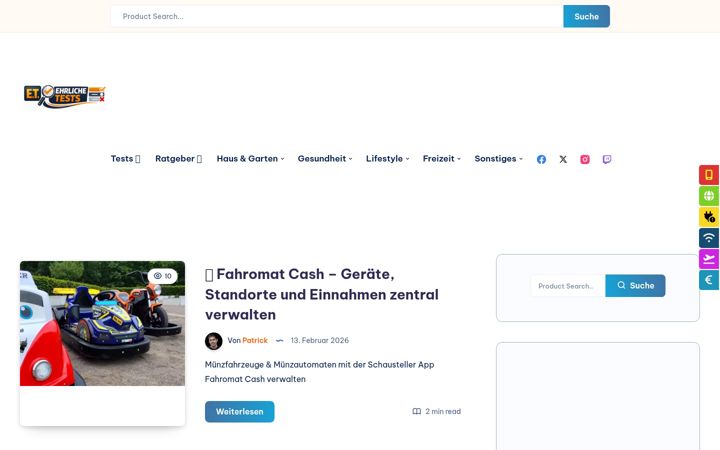Click the top Suche button
Viewport: 720px width, 450px height.
pos(586,17)
